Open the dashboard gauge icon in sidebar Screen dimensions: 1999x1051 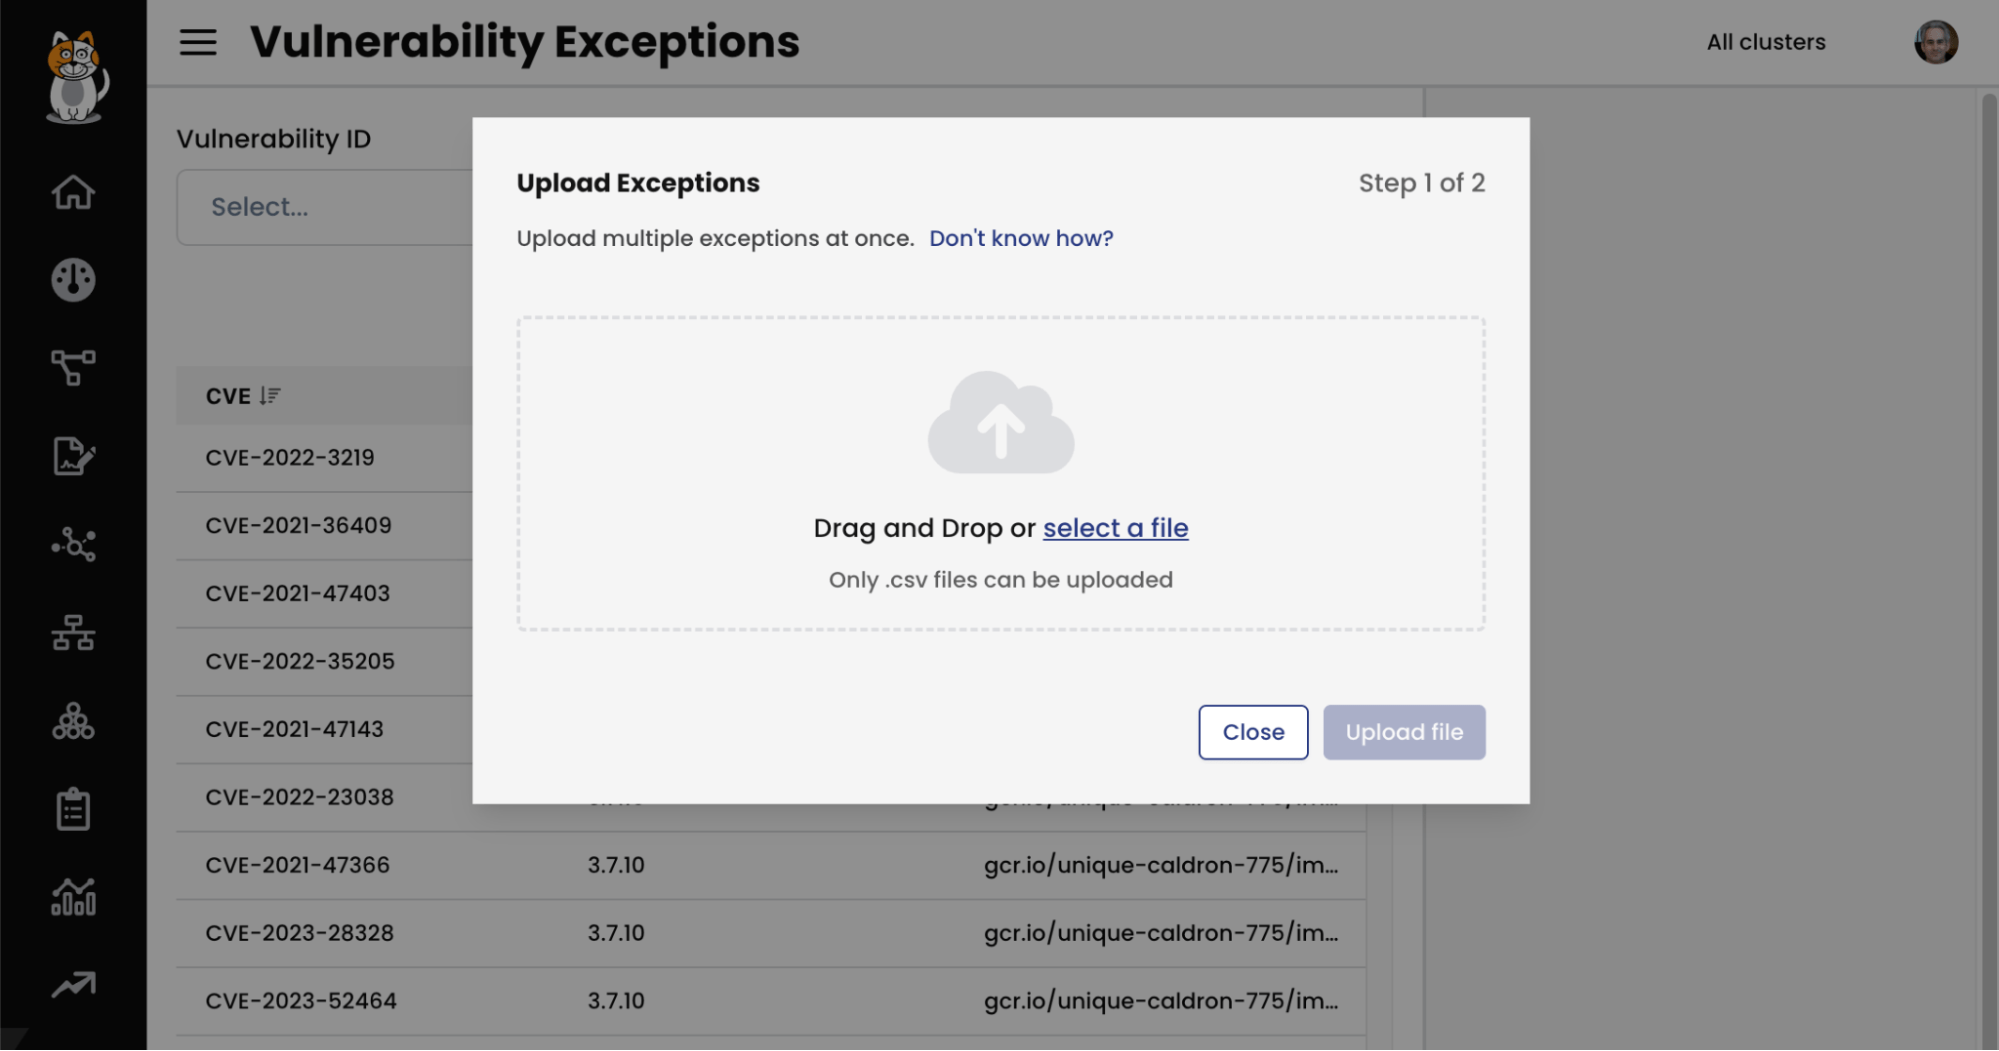tap(73, 280)
